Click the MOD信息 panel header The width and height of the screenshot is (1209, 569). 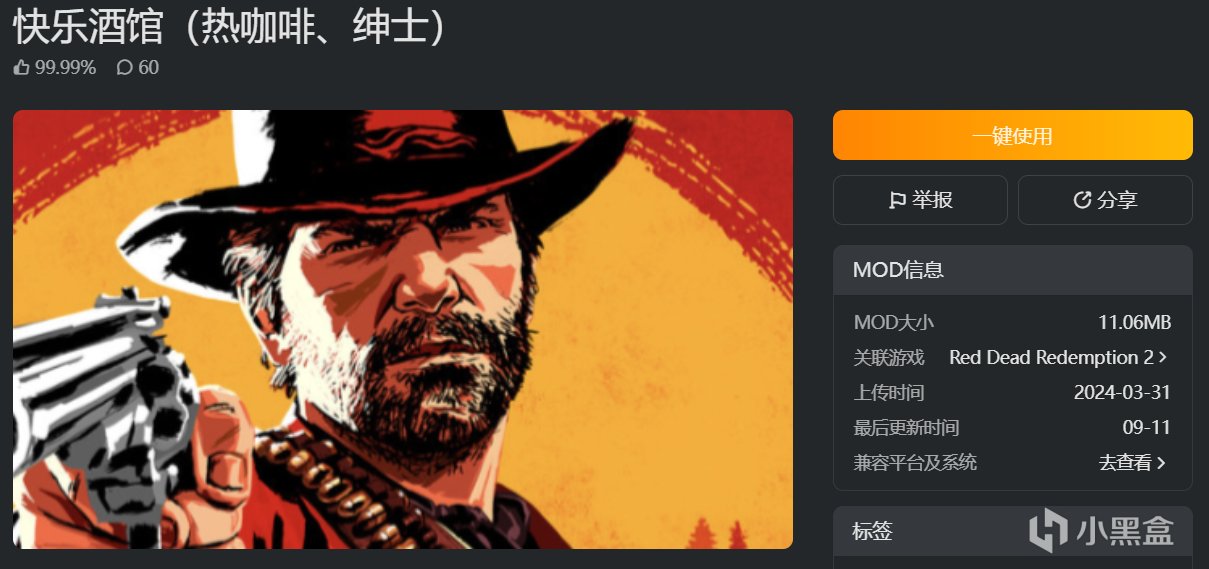coord(1012,270)
